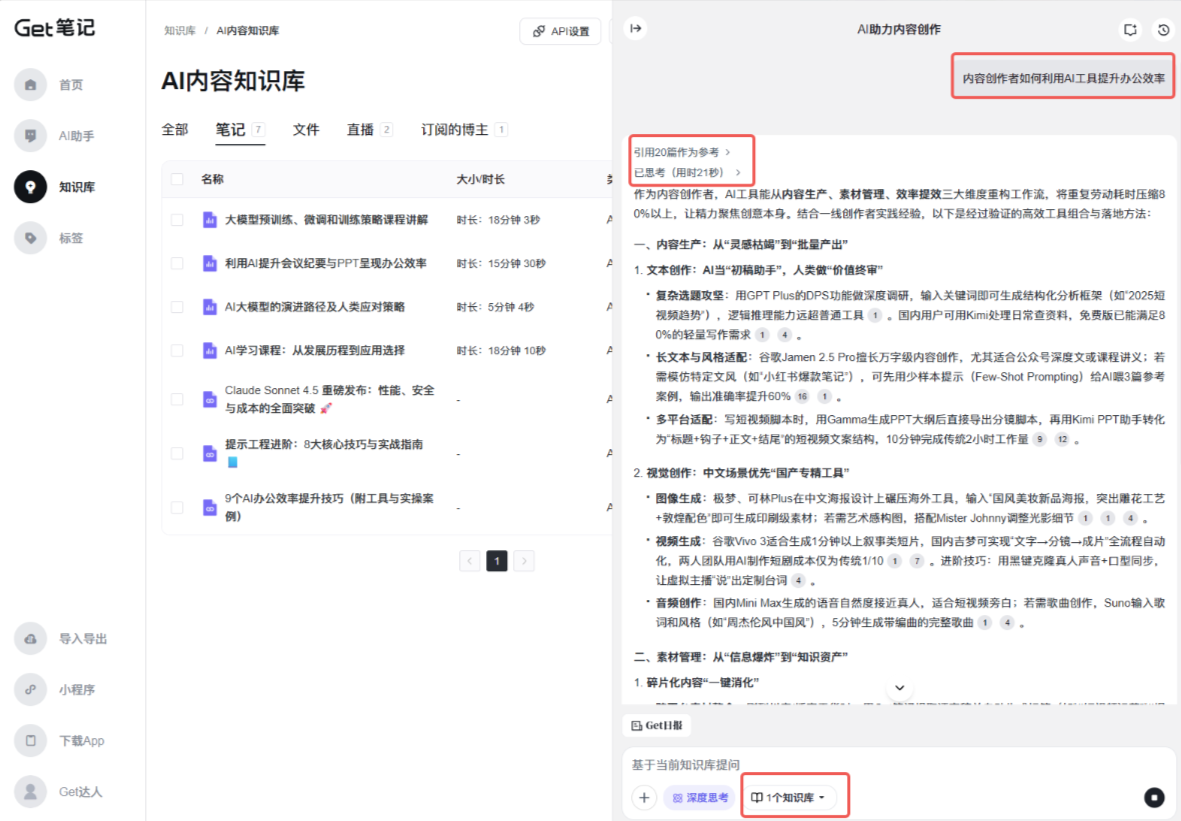The height and width of the screenshot is (821, 1181).
Task: Collapse the AI chat panel arrow icon
Action: [634, 29]
